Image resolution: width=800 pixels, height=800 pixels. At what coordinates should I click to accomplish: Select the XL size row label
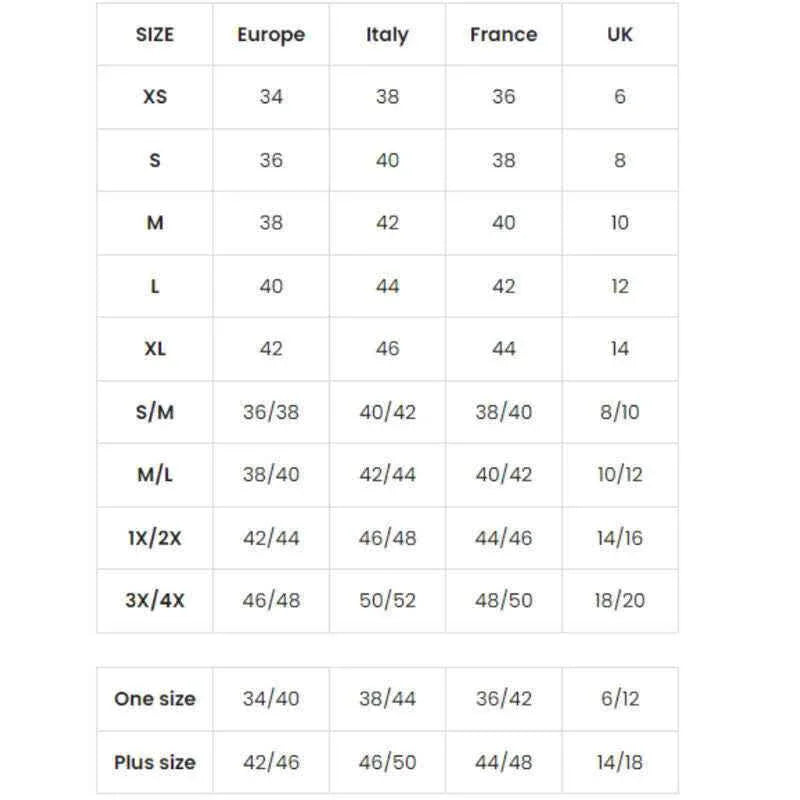pos(155,349)
